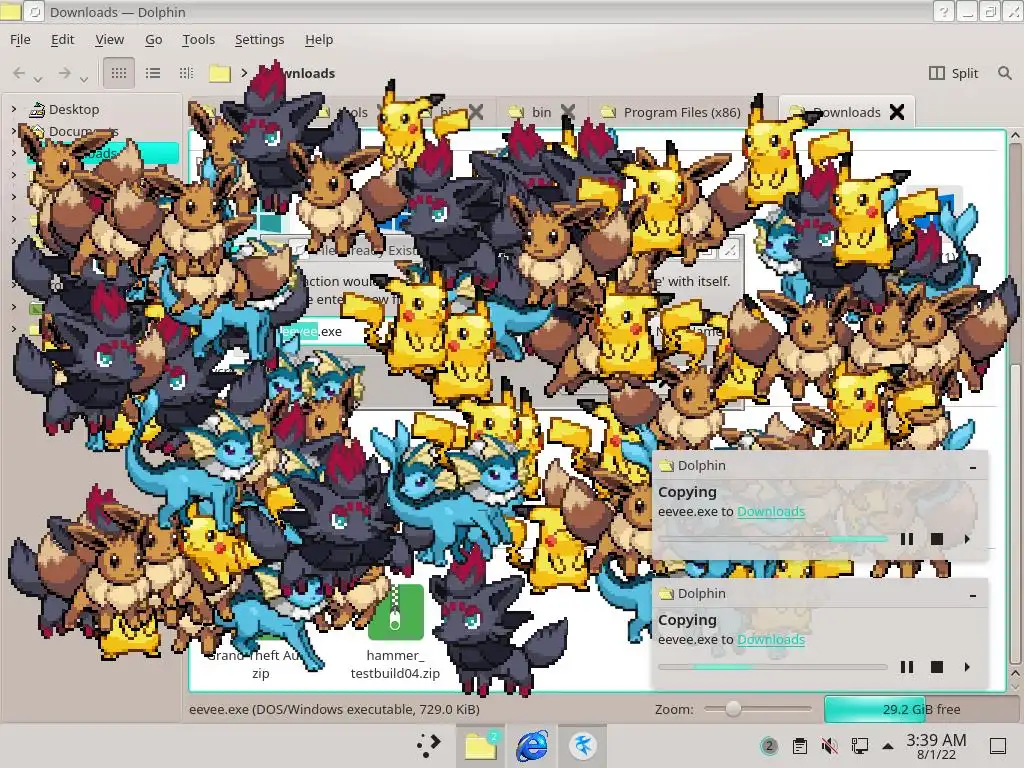Open the Tools menu
This screenshot has height=768, width=1024.
[199, 40]
